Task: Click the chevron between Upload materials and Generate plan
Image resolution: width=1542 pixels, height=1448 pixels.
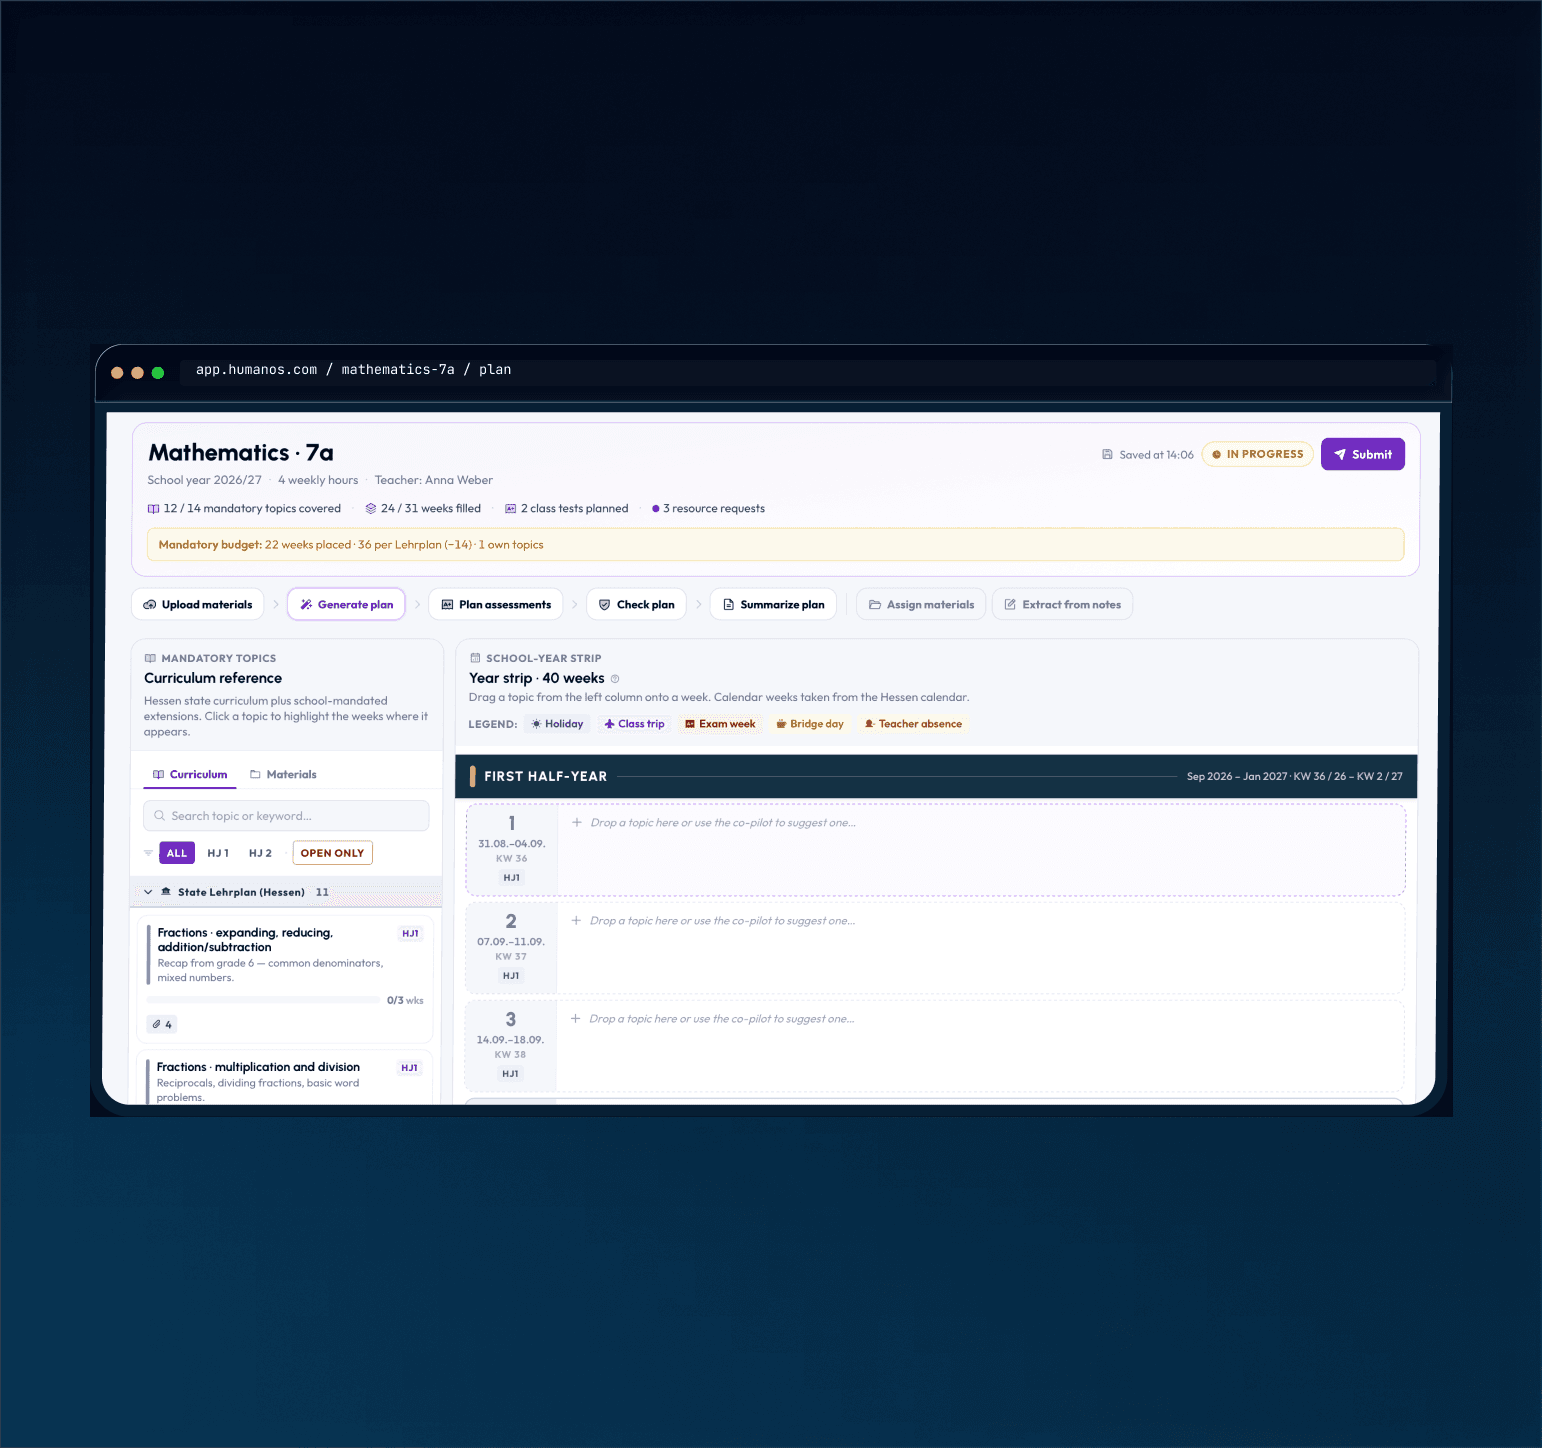Action: pyautogui.click(x=276, y=604)
